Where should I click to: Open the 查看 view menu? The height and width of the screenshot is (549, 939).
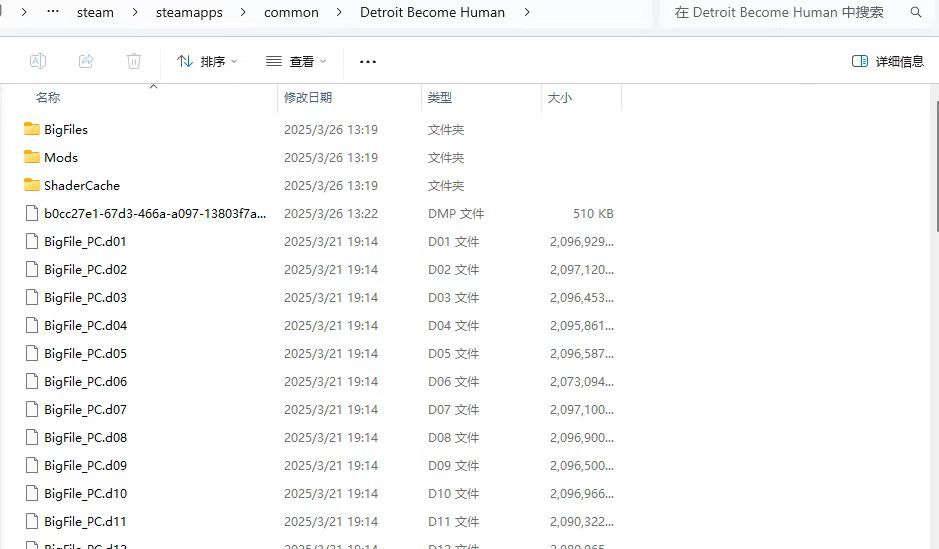296,61
